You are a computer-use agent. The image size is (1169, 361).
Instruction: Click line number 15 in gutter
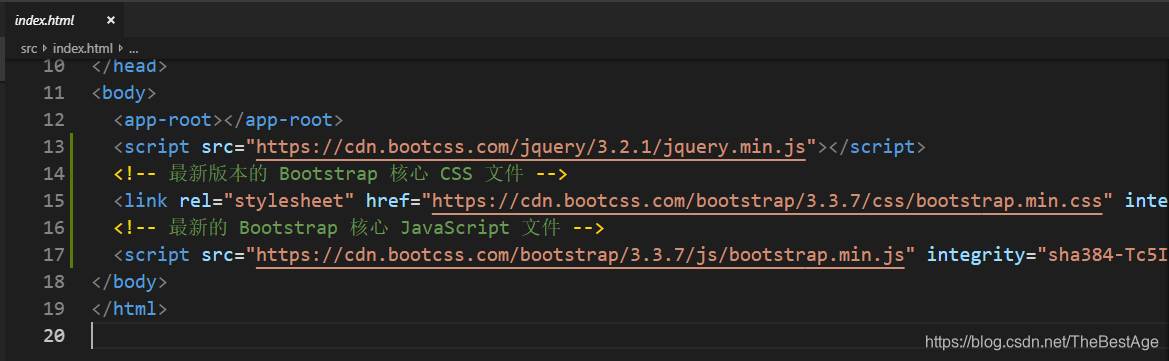click(54, 201)
